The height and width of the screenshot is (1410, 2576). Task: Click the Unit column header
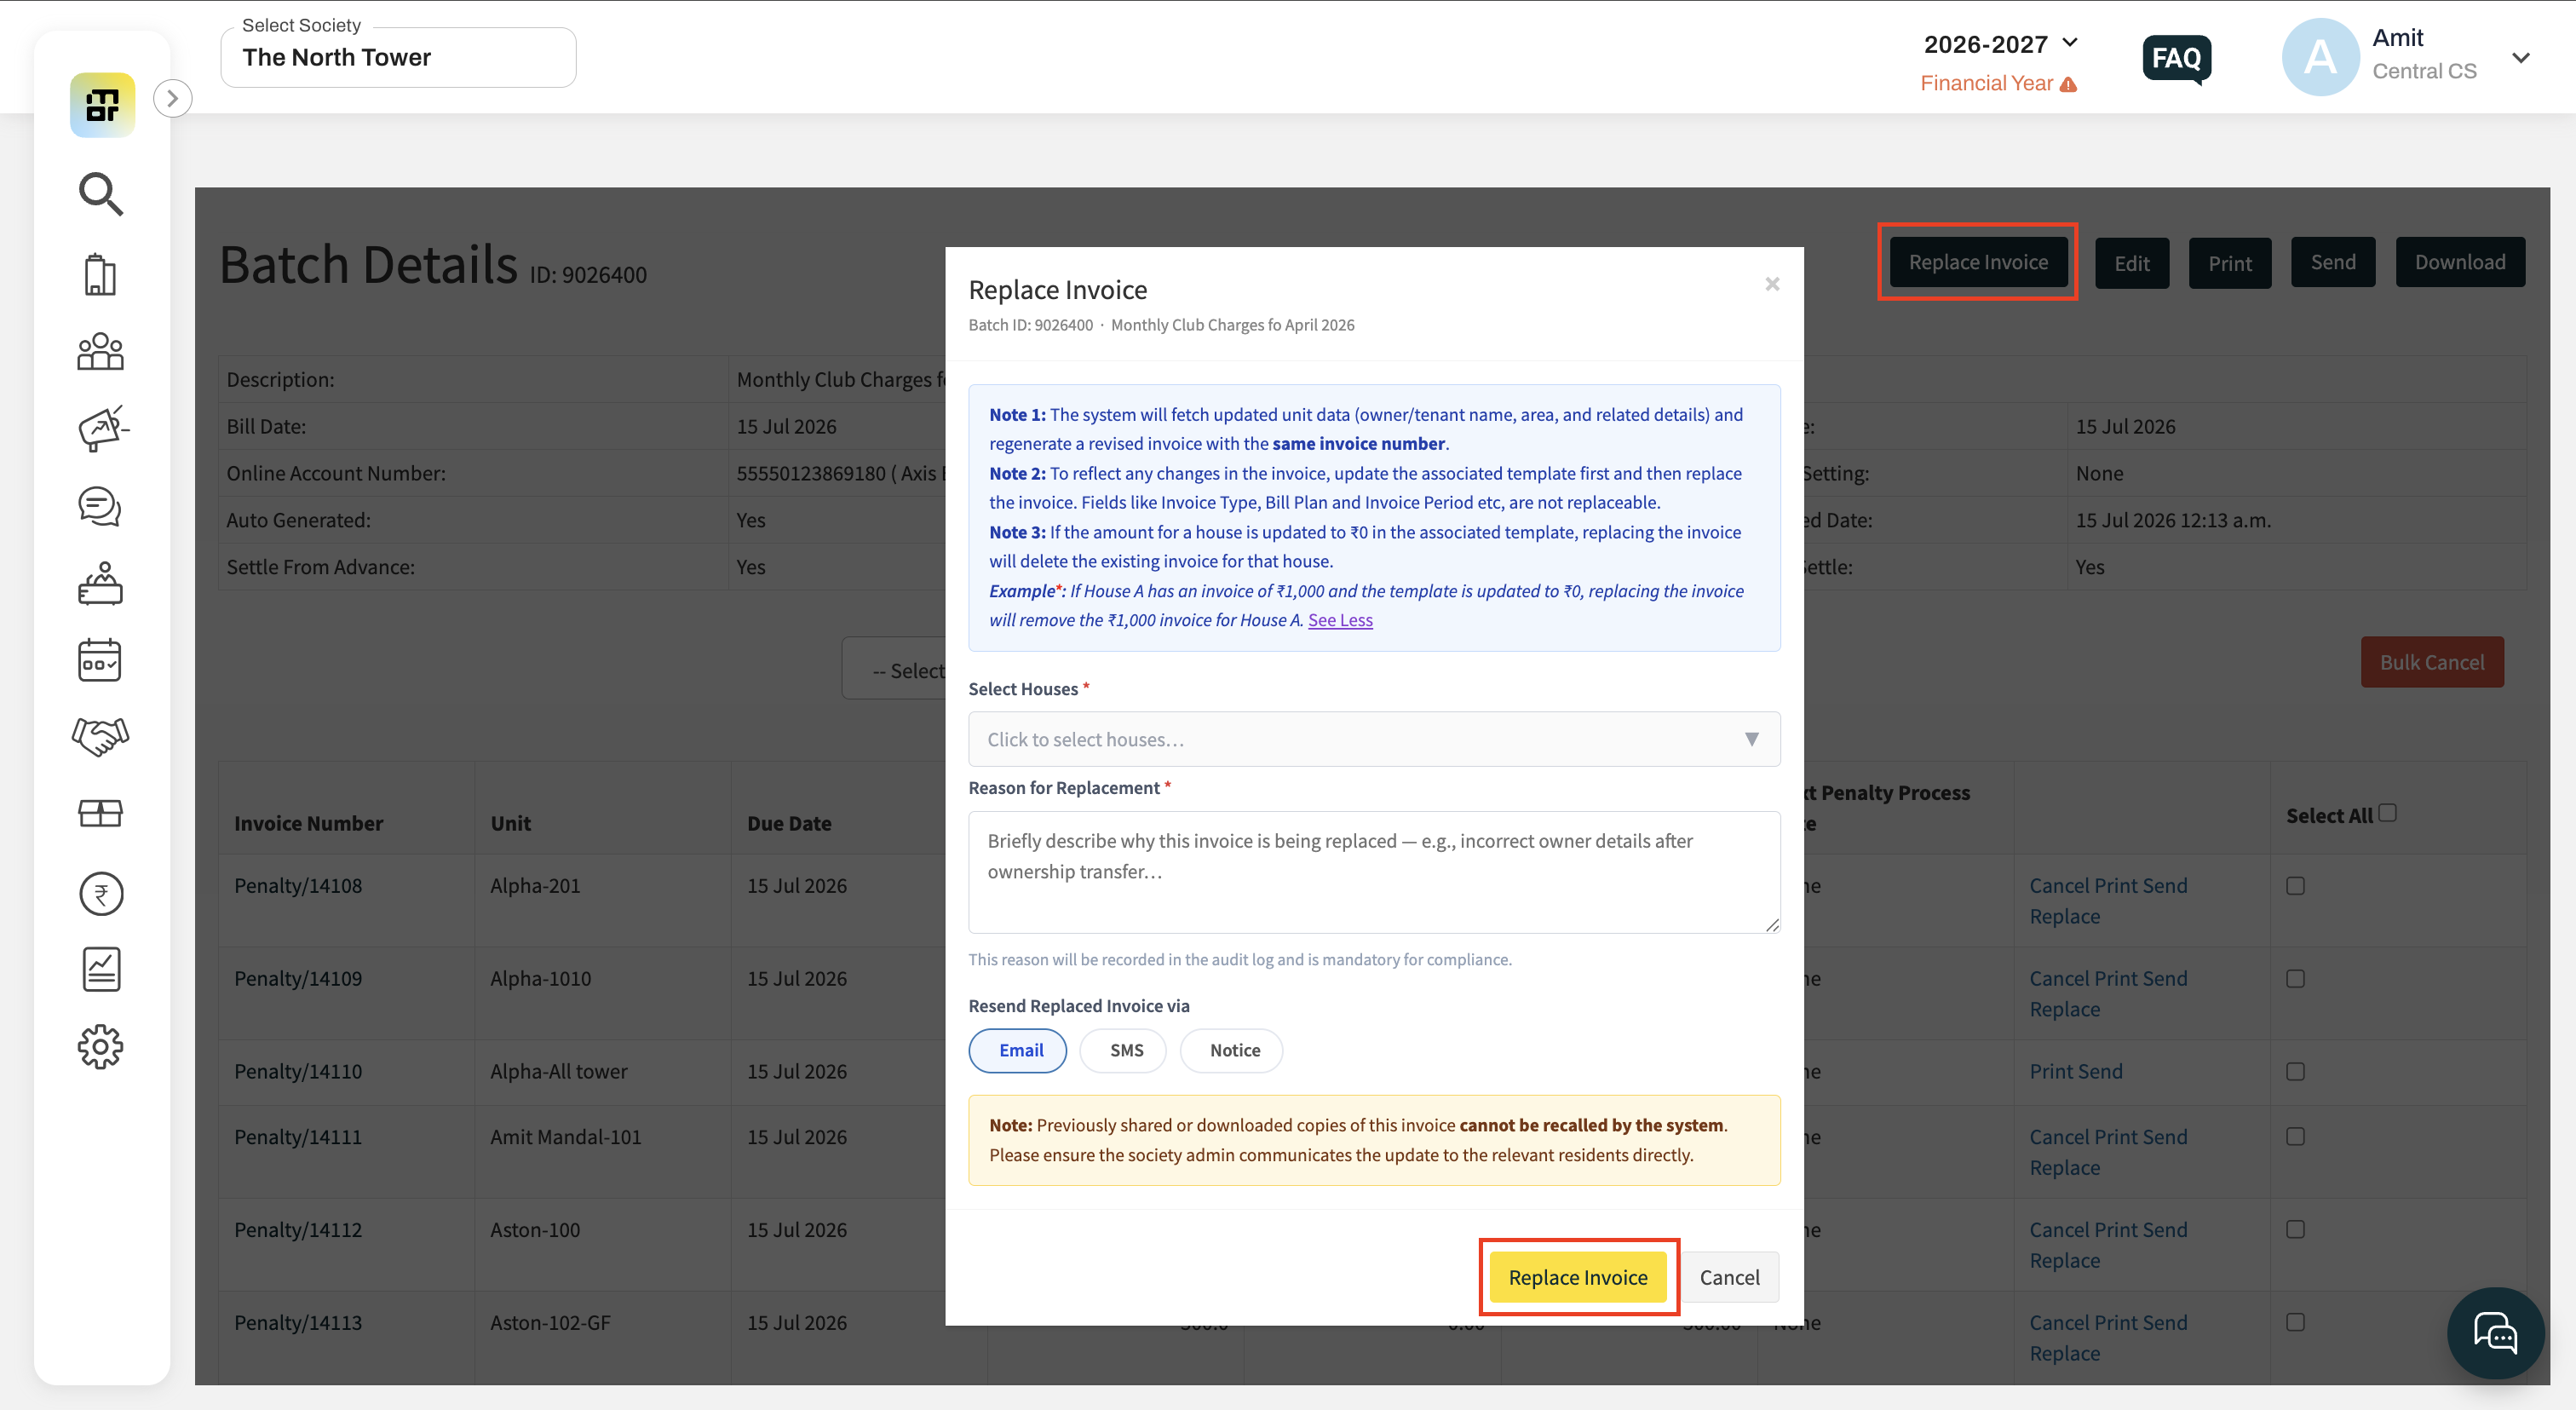click(510, 823)
